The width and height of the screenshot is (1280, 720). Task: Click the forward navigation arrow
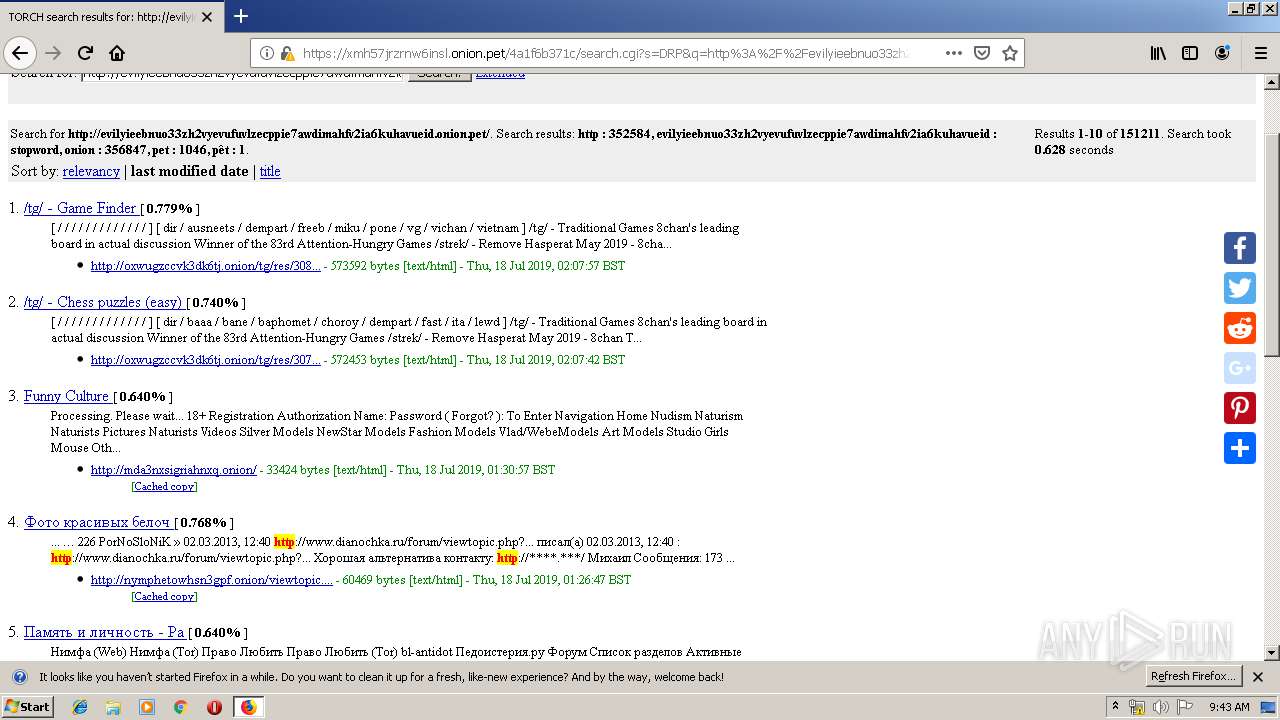53,53
